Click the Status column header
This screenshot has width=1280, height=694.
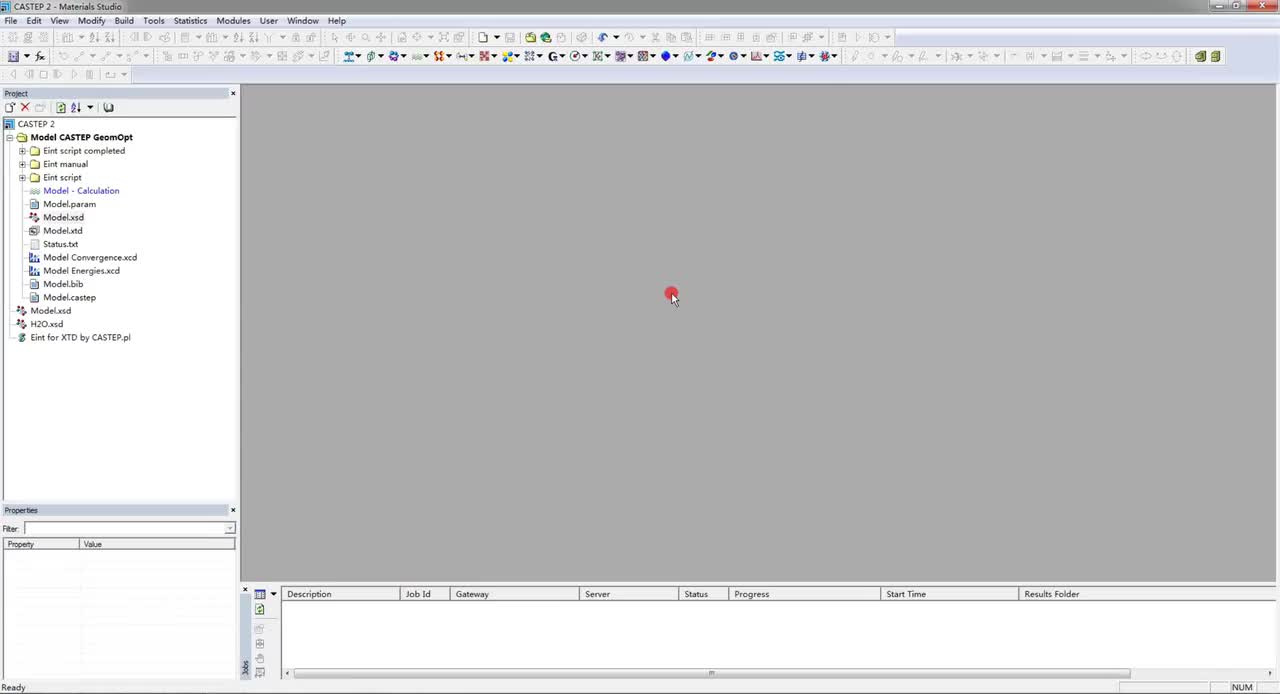coord(704,594)
